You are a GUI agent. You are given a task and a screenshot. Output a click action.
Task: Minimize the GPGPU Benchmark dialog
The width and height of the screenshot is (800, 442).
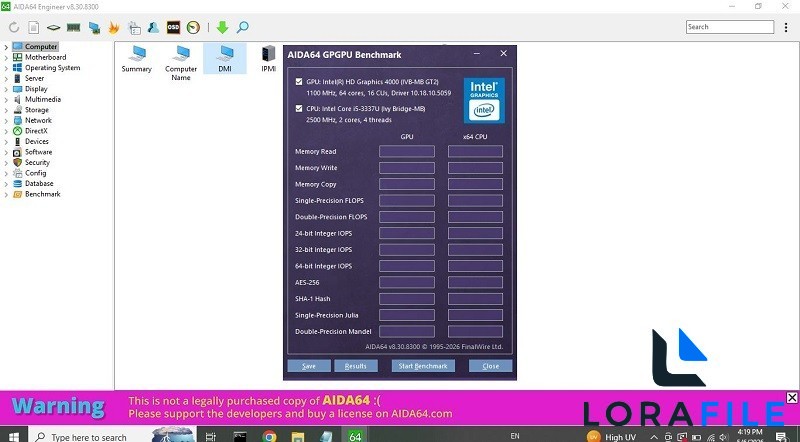[477, 54]
